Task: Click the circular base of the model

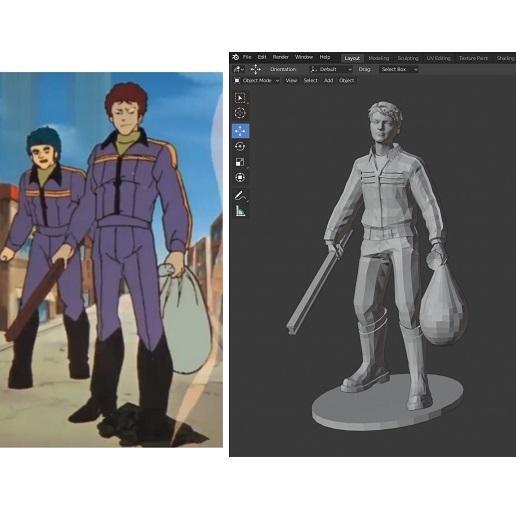Action: (388, 403)
